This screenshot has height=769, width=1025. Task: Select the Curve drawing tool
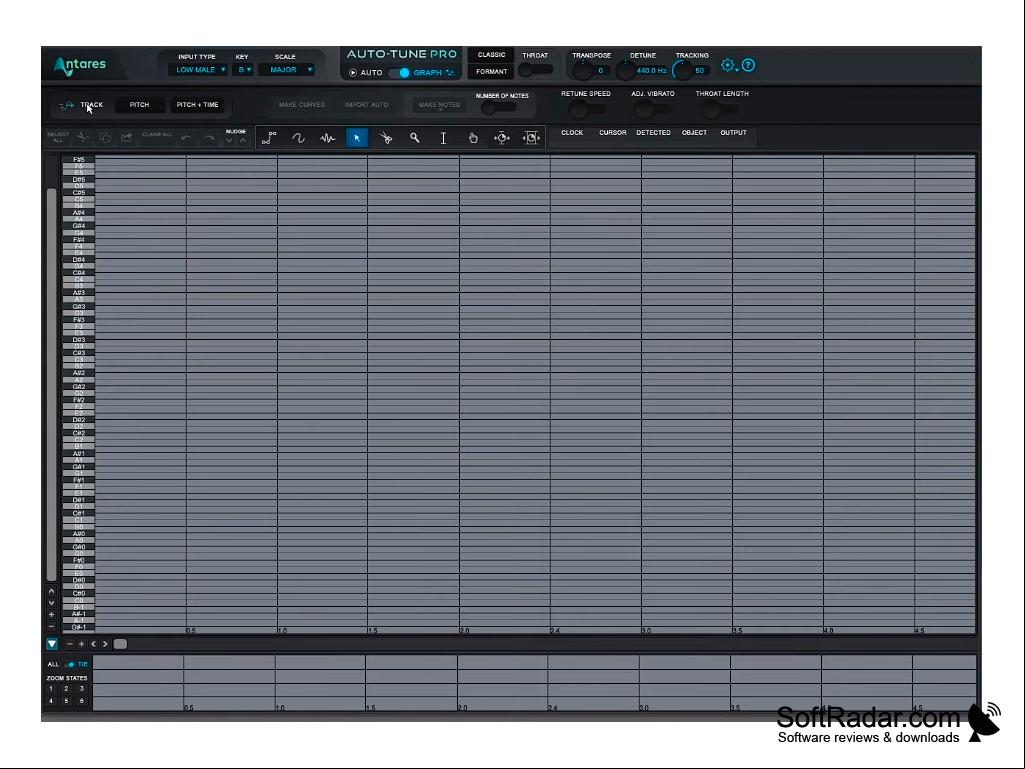click(x=299, y=138)
